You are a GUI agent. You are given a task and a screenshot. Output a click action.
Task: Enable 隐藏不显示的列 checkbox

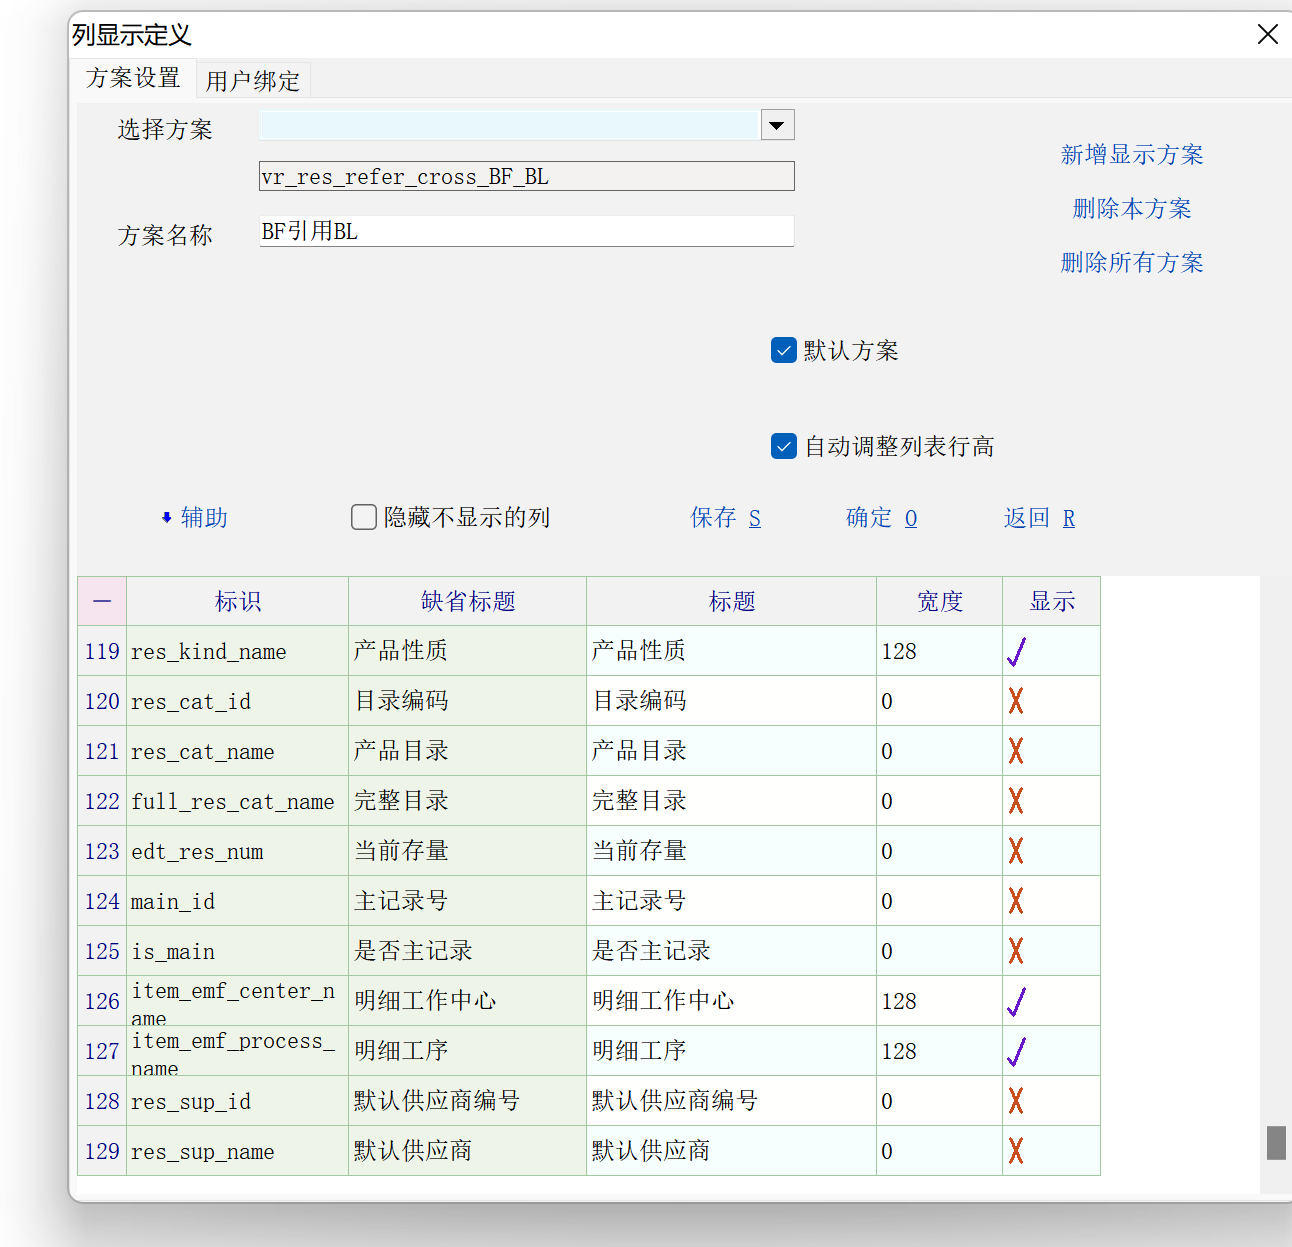pos(364,517)
